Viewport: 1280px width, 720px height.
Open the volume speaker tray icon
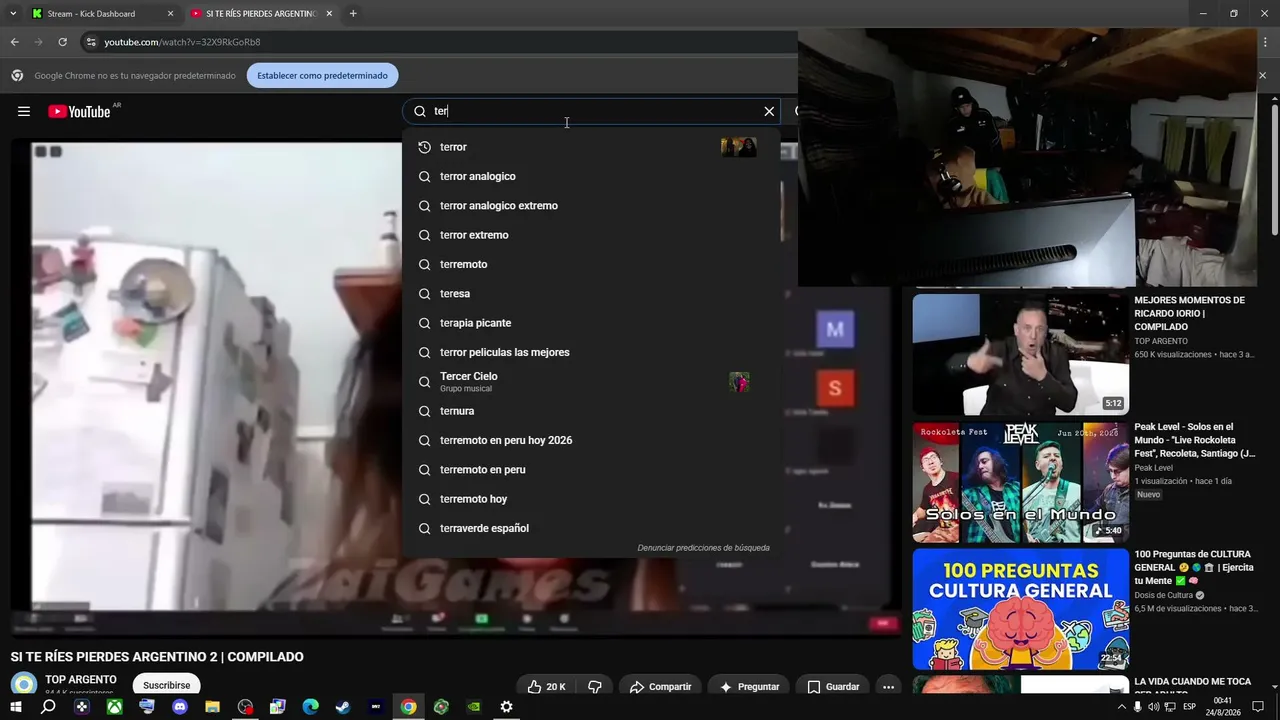coord(1154,707)
